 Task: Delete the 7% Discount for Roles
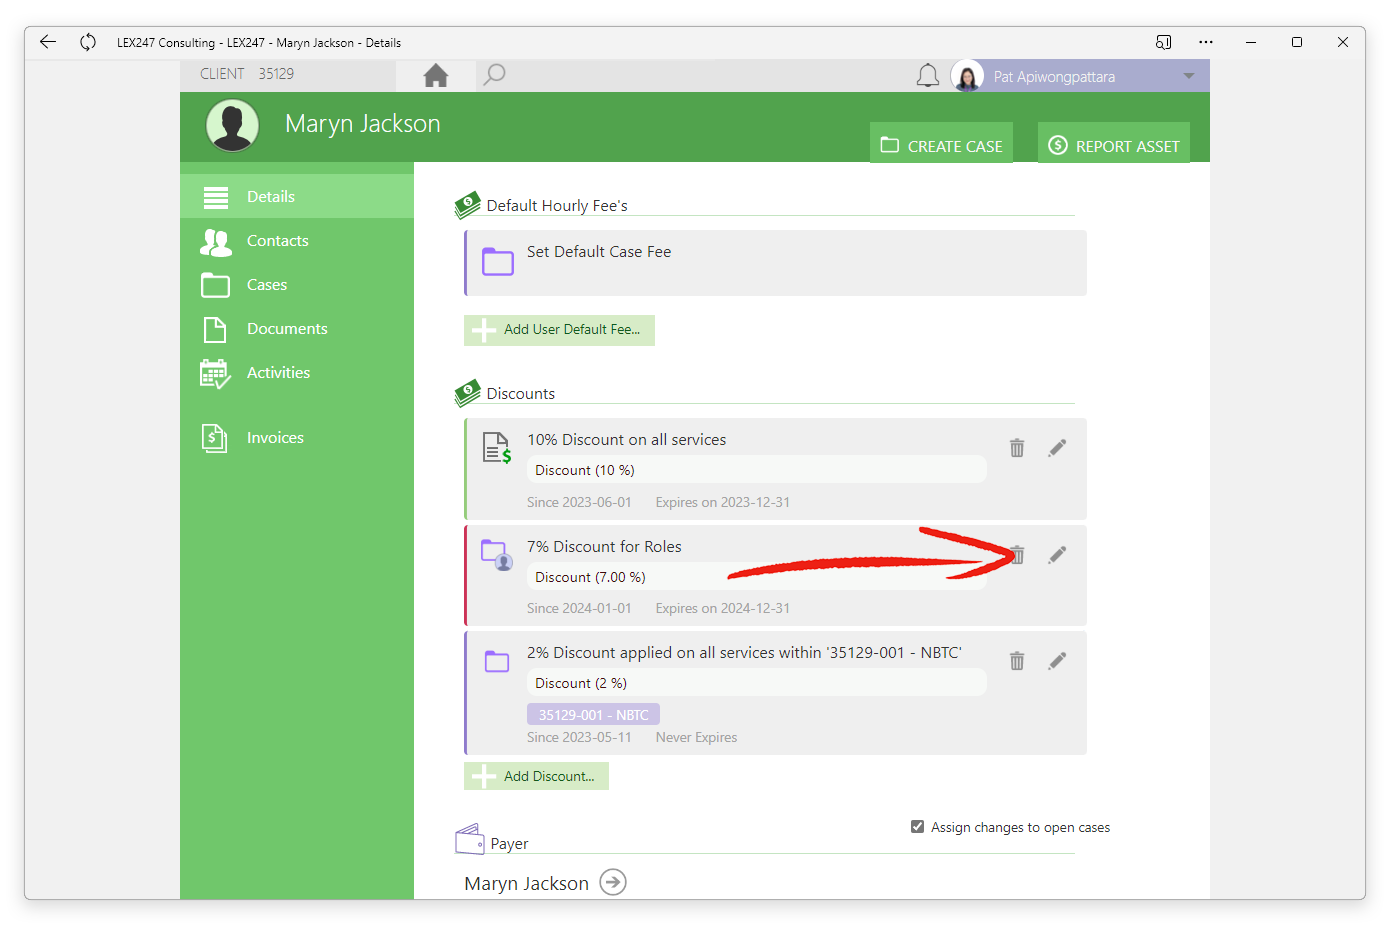(x=1017, y=555)
